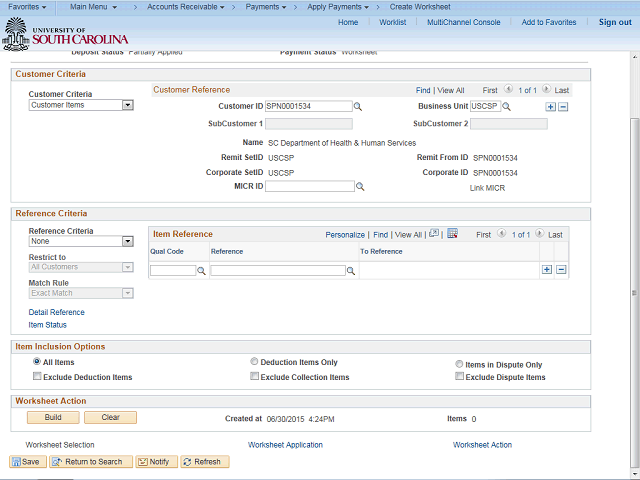Click in Item Reference input field
This screenshot has height=480, width=640.
tap(278, 271)
